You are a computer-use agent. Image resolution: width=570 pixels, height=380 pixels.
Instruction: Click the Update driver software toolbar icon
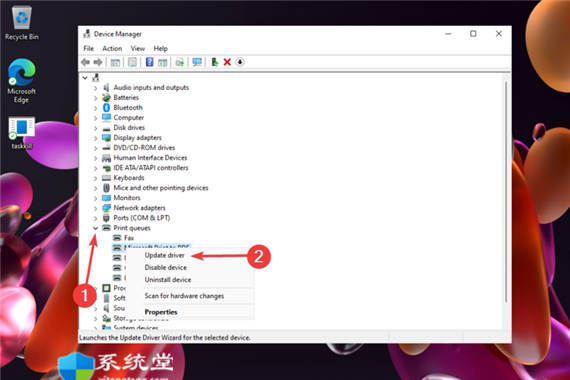(180, 63)
